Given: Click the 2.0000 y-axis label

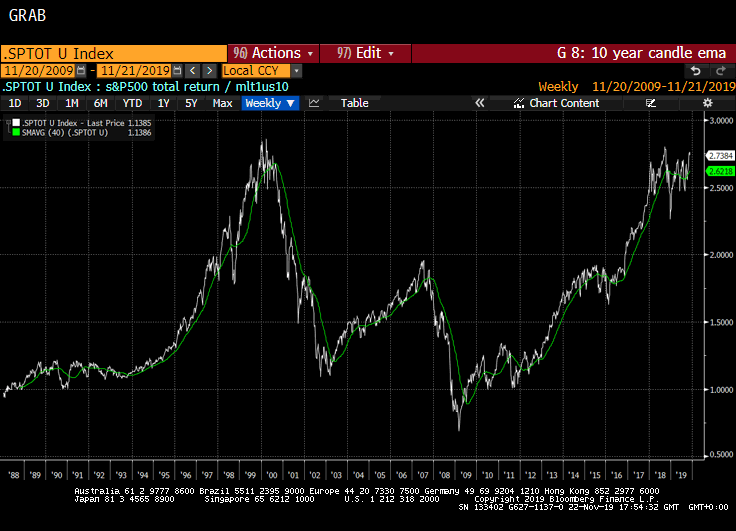Looking at the screenshot, I should point(721,255).
